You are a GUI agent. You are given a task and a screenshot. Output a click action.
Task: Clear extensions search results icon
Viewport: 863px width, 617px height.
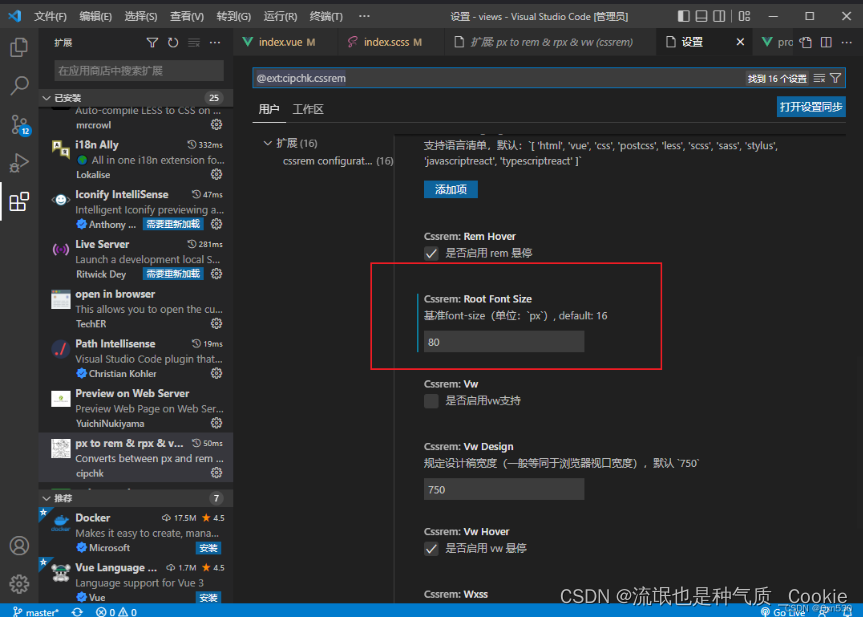coord(194,42)
